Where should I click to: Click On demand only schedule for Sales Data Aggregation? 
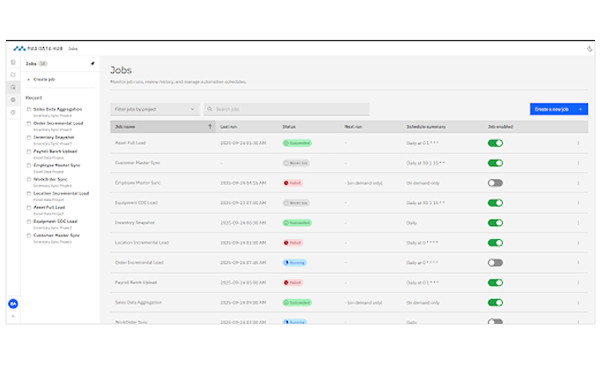(423, 303)
